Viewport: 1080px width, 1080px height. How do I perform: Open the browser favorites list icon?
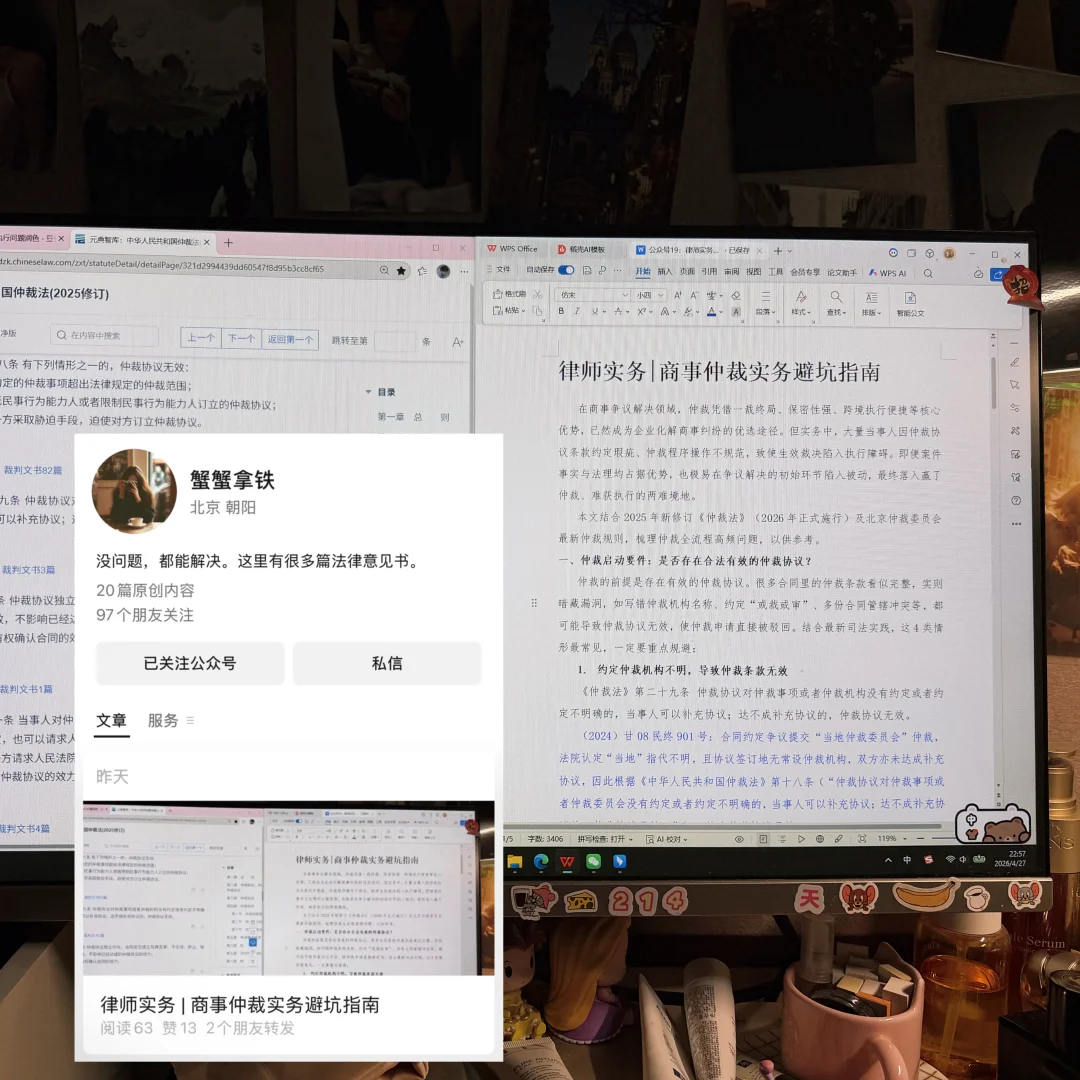click(422, 271)
